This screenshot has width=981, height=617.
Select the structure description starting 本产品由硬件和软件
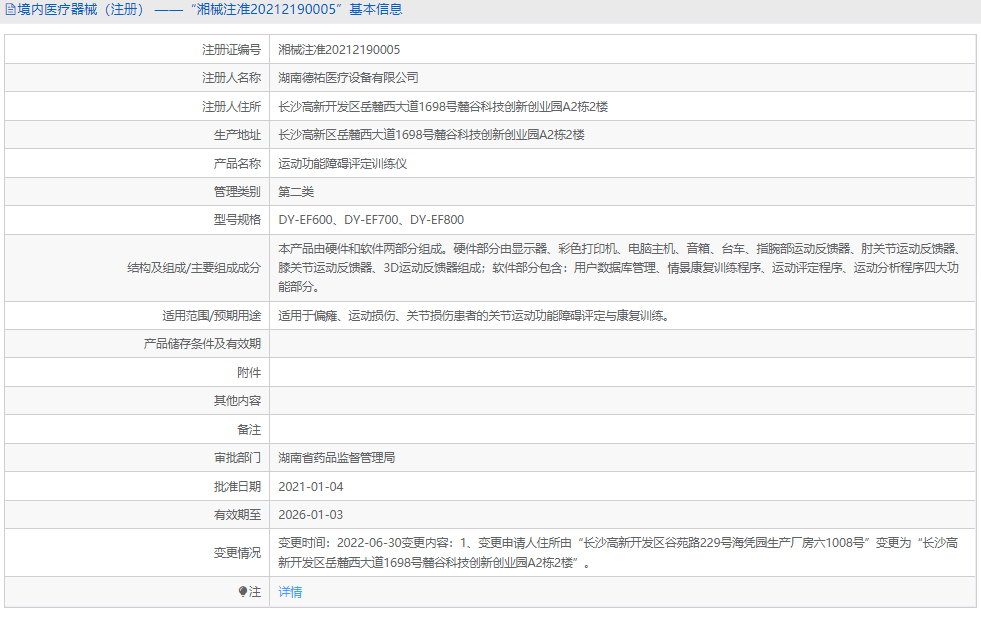click(x=619, y=268)
